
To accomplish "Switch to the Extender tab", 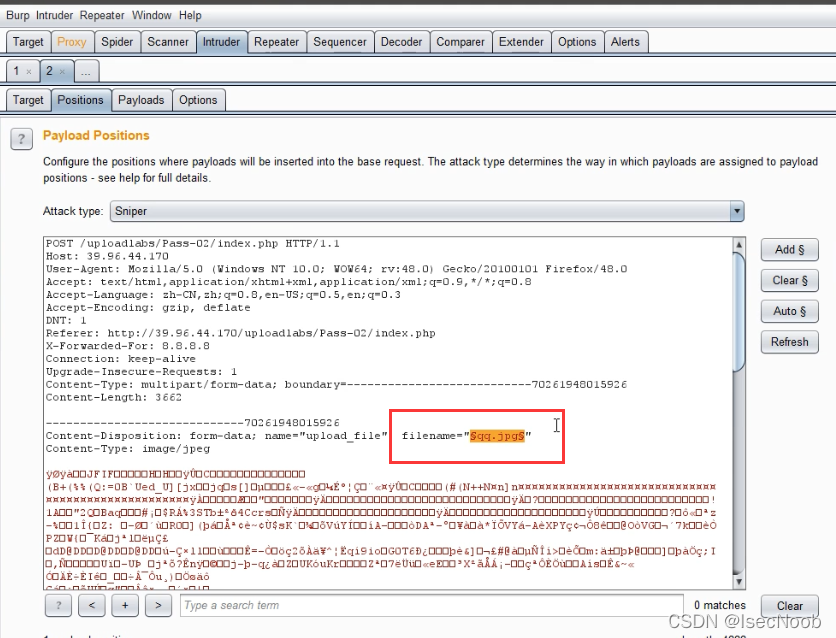I will (521, 42).
